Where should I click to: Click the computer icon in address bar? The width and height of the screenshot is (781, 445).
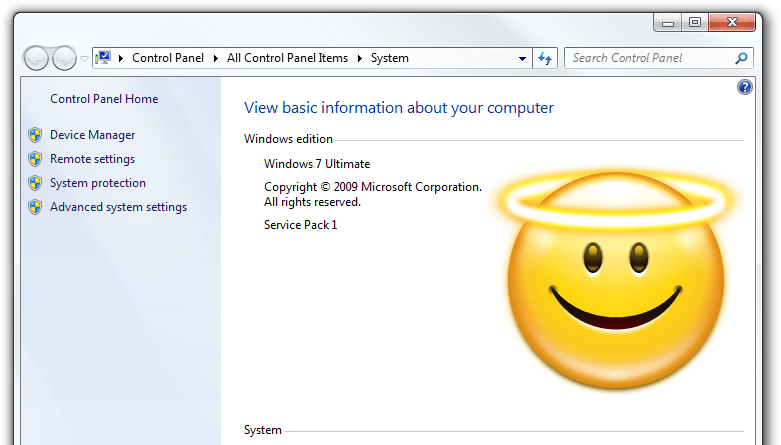coord(103,58)
